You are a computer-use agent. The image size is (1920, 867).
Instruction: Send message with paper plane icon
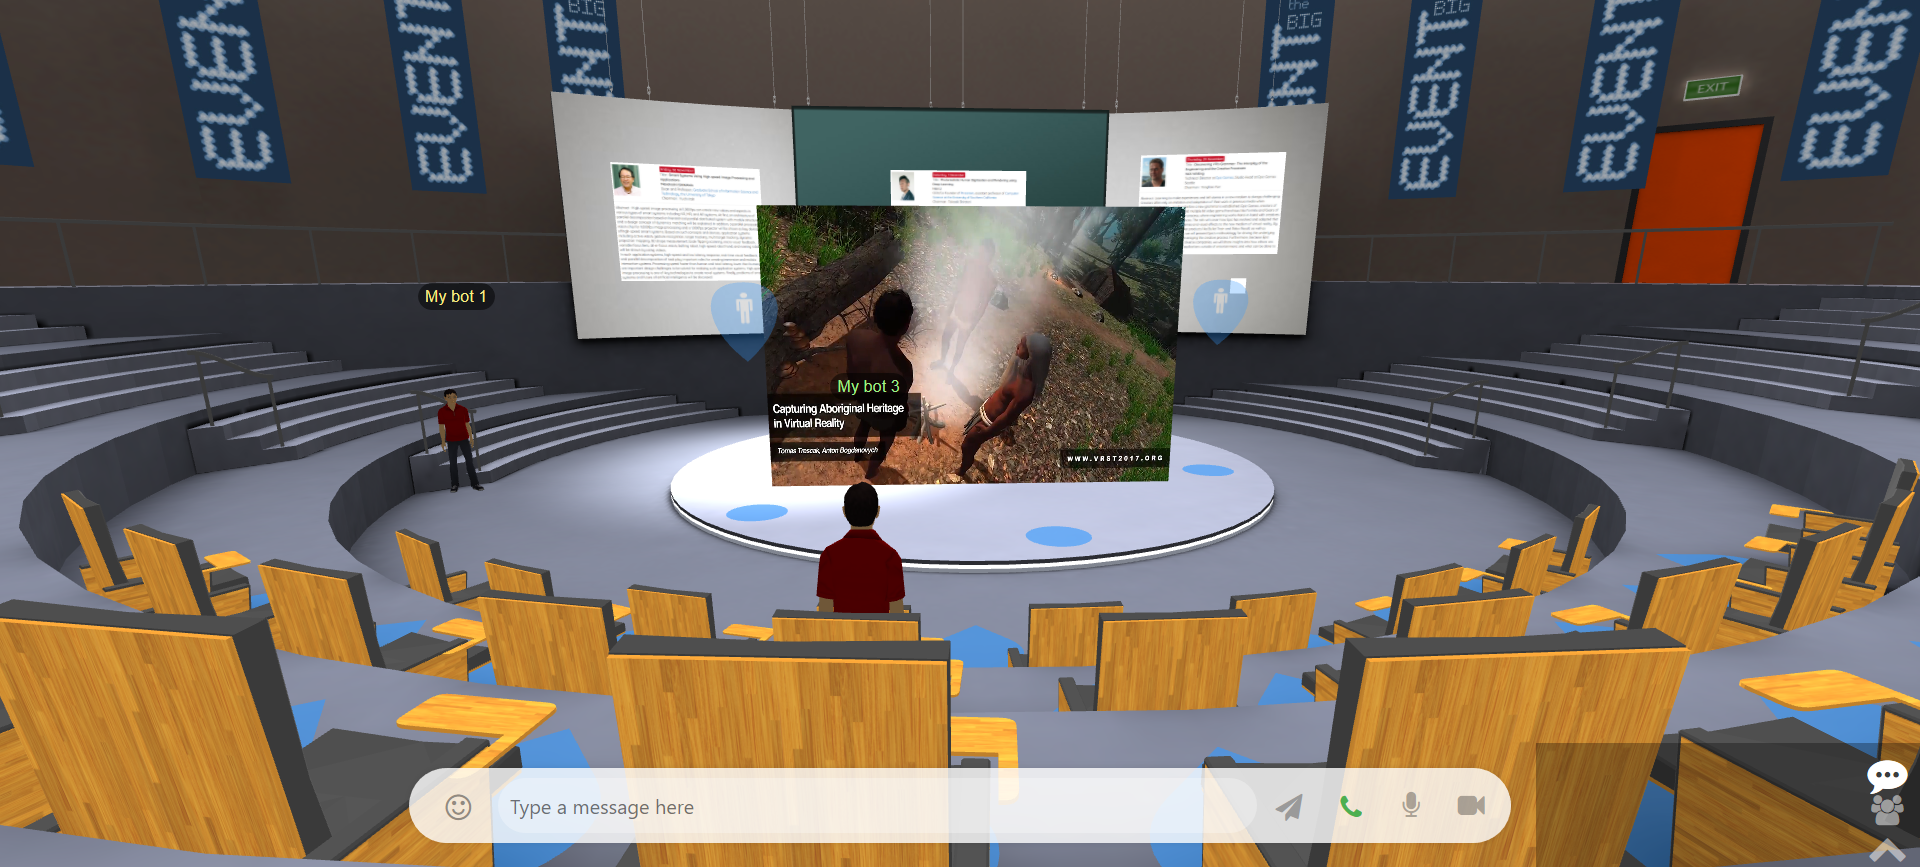click(1290, 806)
